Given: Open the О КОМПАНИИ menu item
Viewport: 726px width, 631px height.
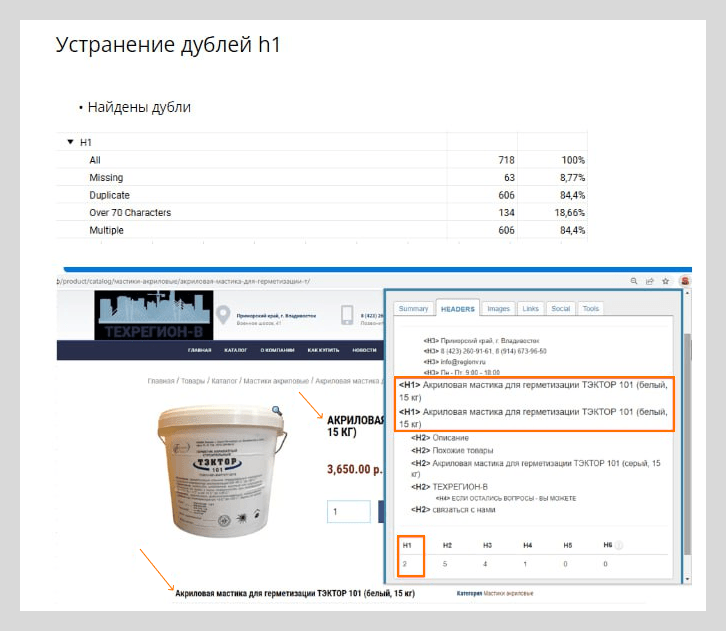Looking at the screenshot, I should (x=277, y=350).
